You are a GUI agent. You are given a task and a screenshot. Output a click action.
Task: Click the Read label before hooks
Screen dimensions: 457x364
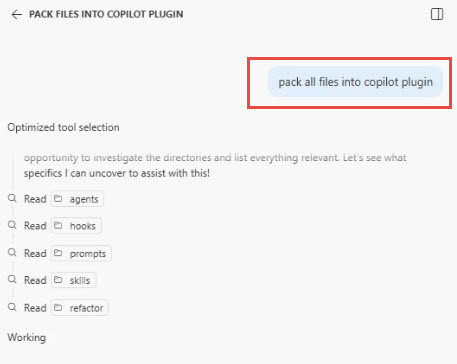pyautogui.click(x=35, y=226)
